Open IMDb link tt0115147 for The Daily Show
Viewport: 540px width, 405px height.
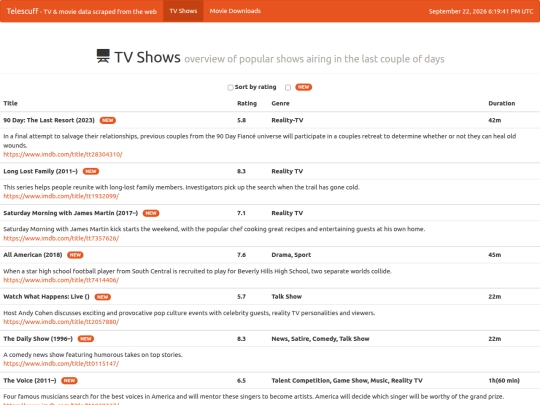(61, 364)
